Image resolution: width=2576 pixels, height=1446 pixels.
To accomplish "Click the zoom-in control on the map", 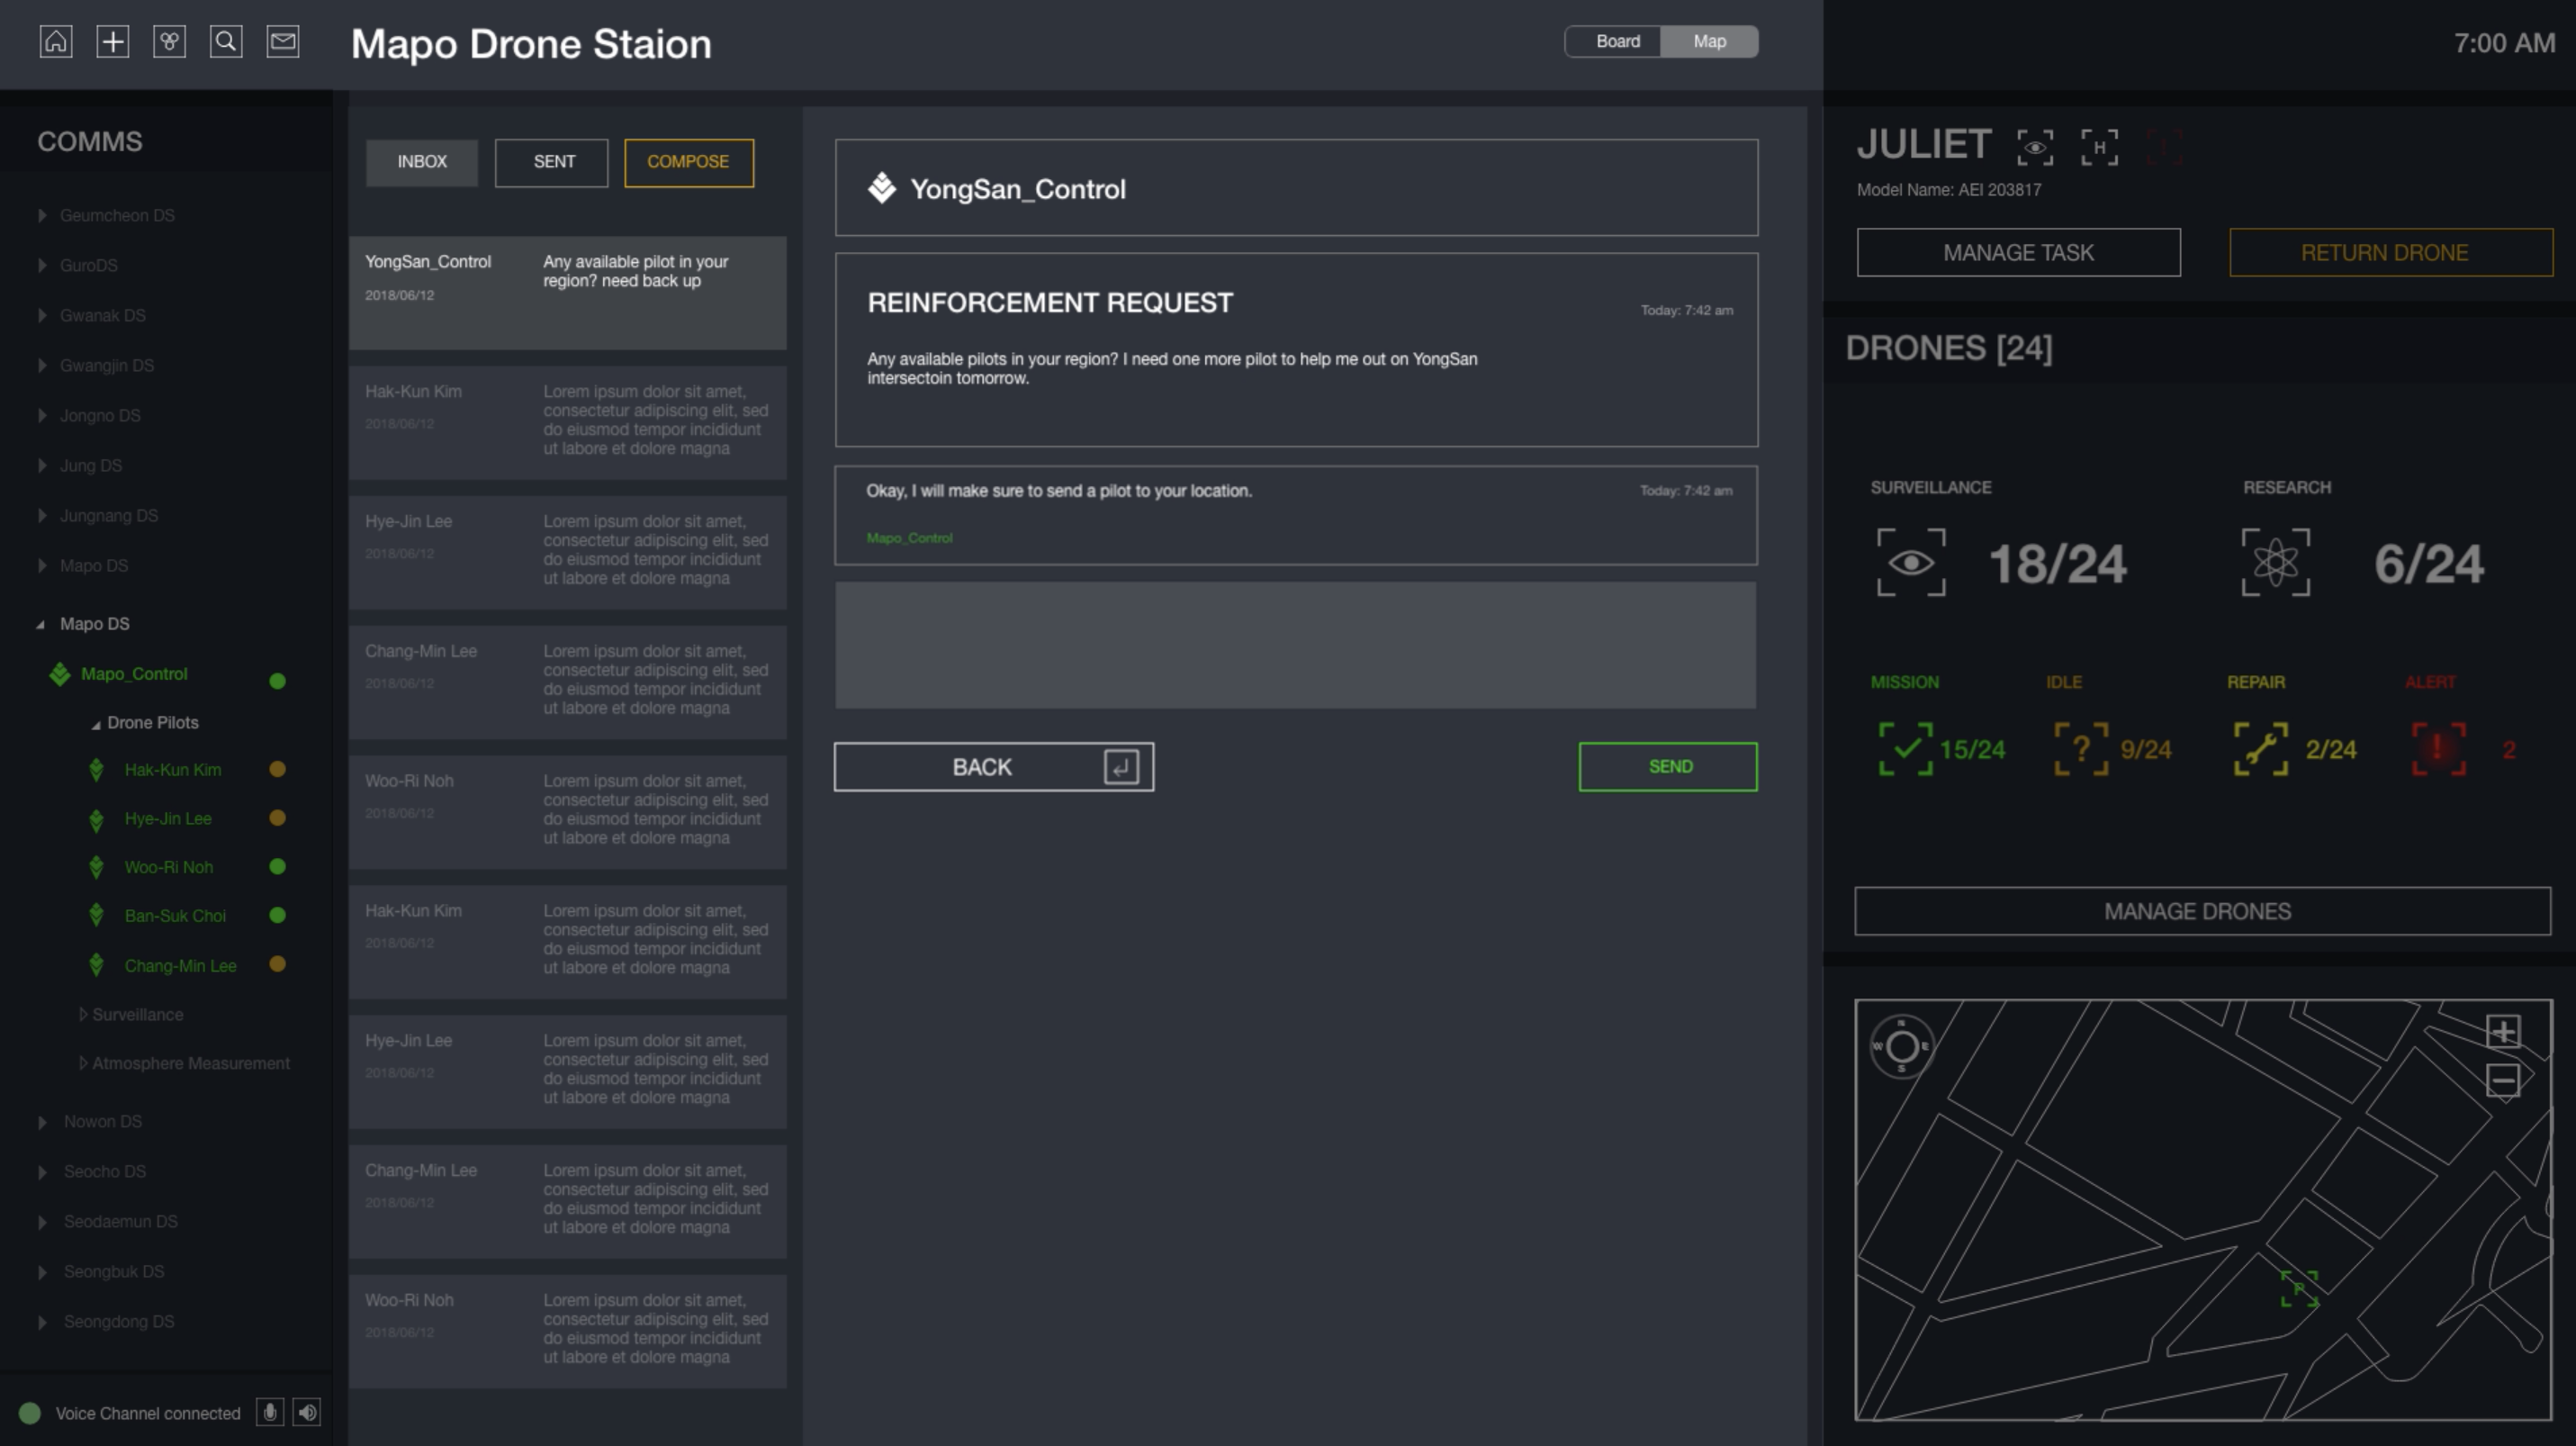I will coord(2505,1032).
